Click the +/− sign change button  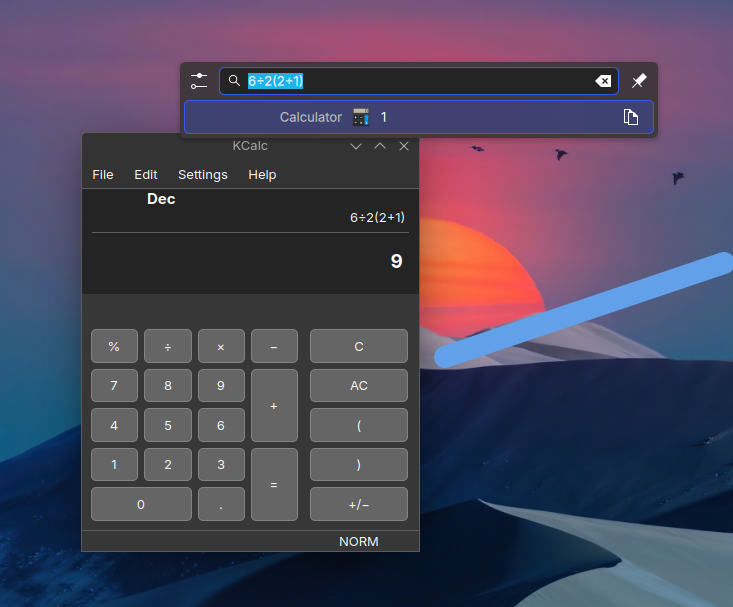pyautogui.click(x=359, y=504)
